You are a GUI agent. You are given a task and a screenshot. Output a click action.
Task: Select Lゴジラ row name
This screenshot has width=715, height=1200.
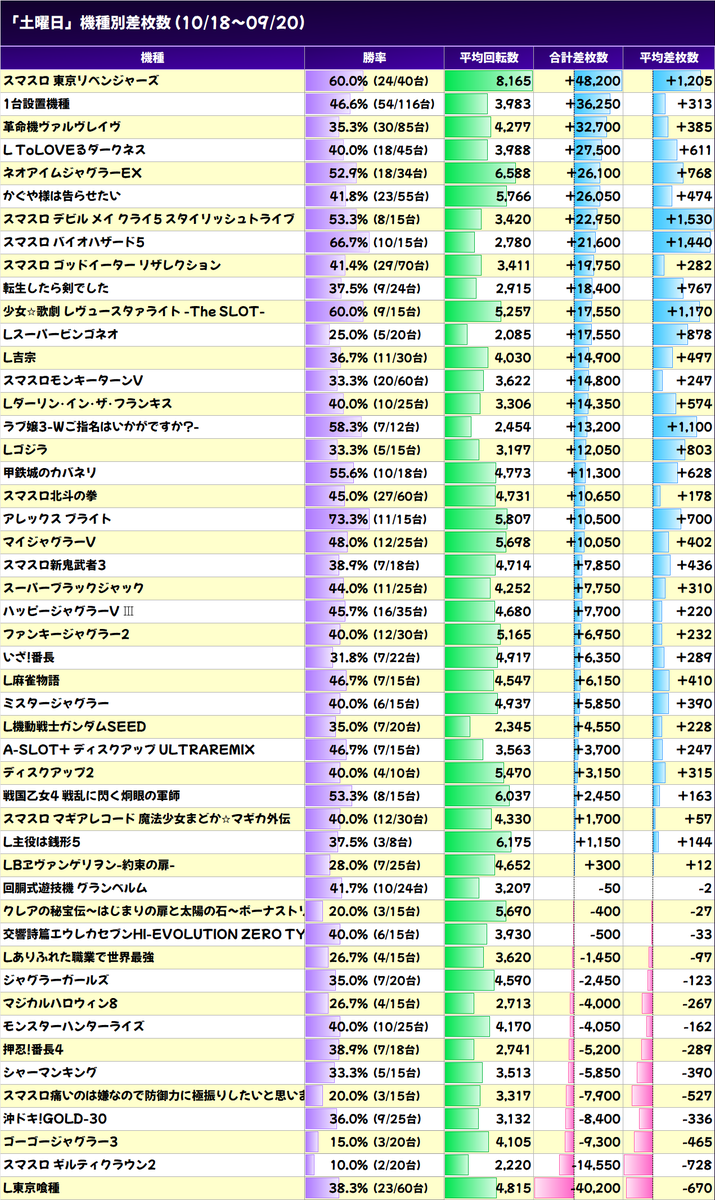[x=28, y=449]
